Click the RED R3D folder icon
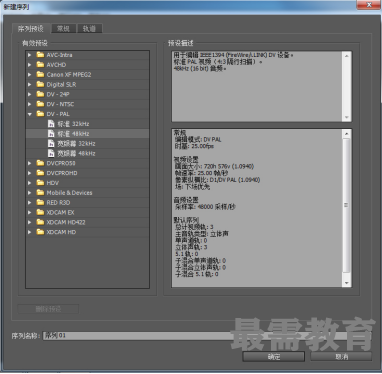The width and height of the screenshot is (382, 374). click(x=40, y=202)
